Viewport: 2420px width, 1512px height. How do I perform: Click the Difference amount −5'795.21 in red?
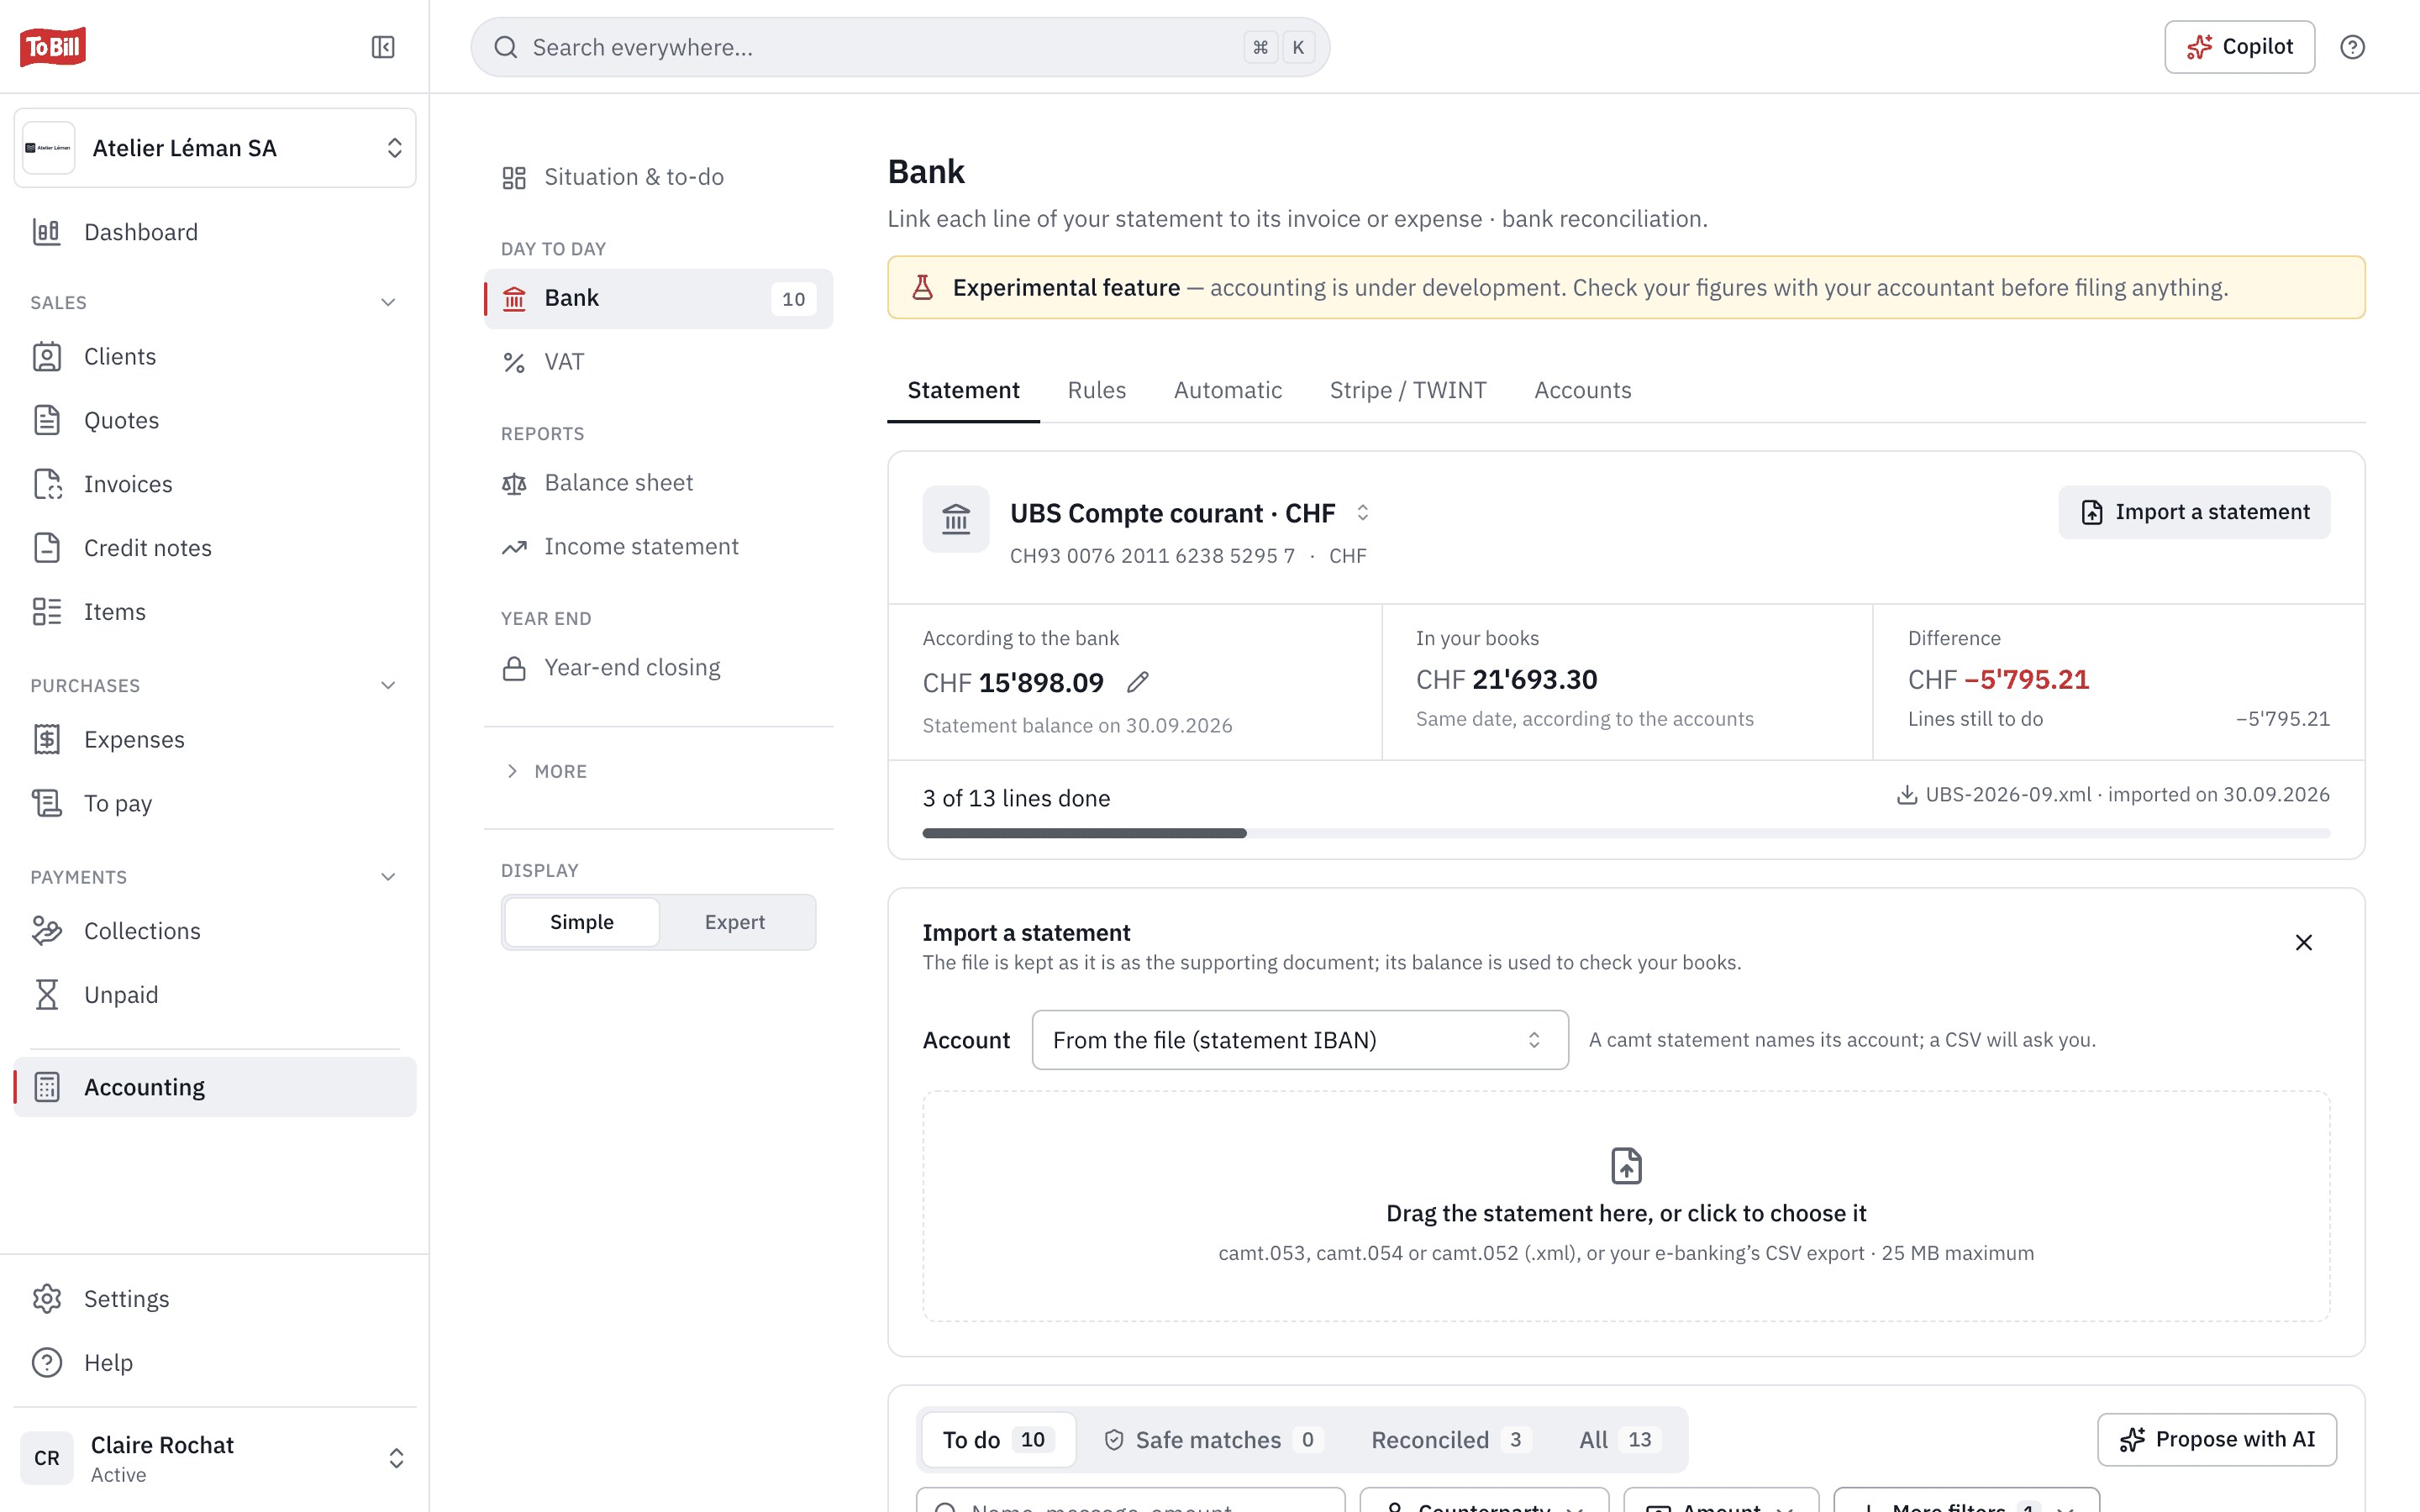2027,680
